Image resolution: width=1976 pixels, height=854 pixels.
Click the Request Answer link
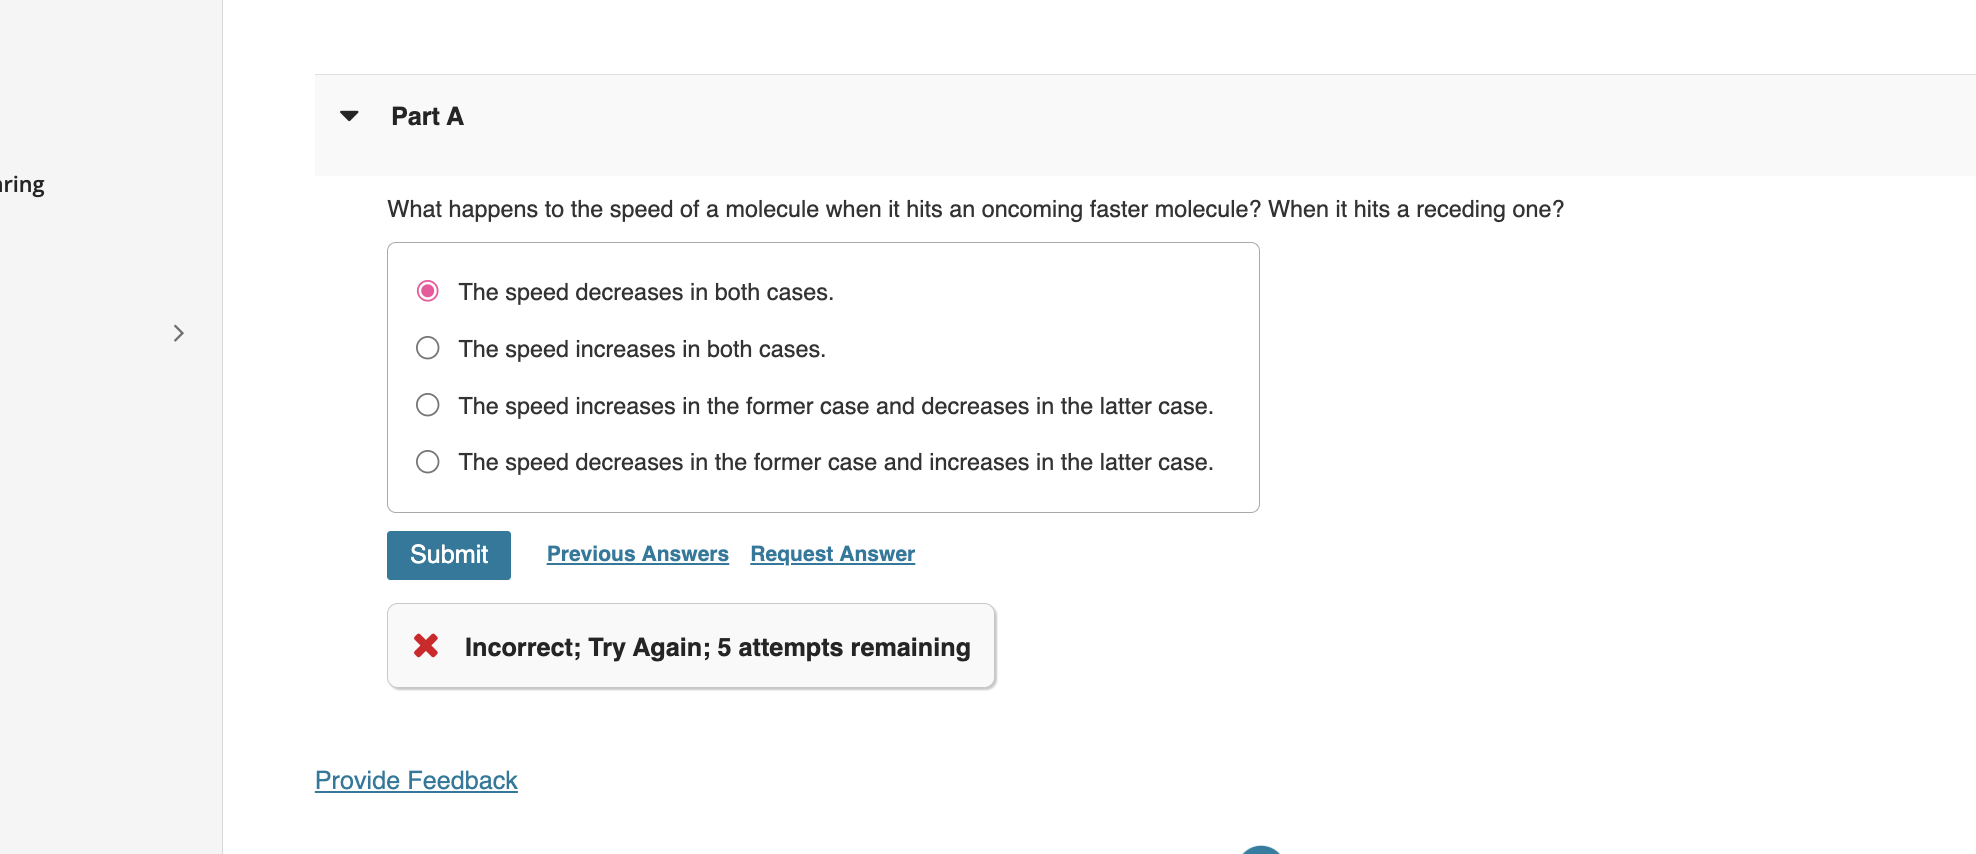tap(832, 553)
